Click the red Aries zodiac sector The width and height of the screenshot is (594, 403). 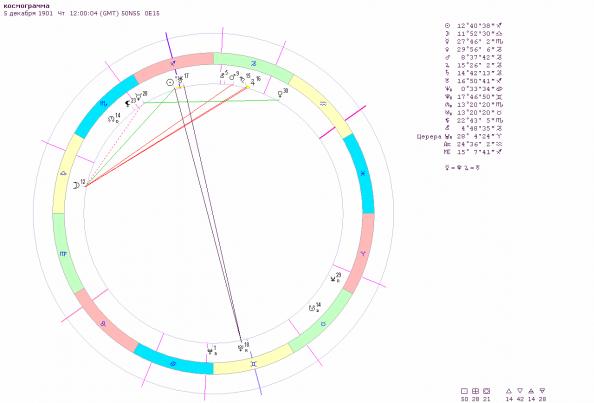361,253
